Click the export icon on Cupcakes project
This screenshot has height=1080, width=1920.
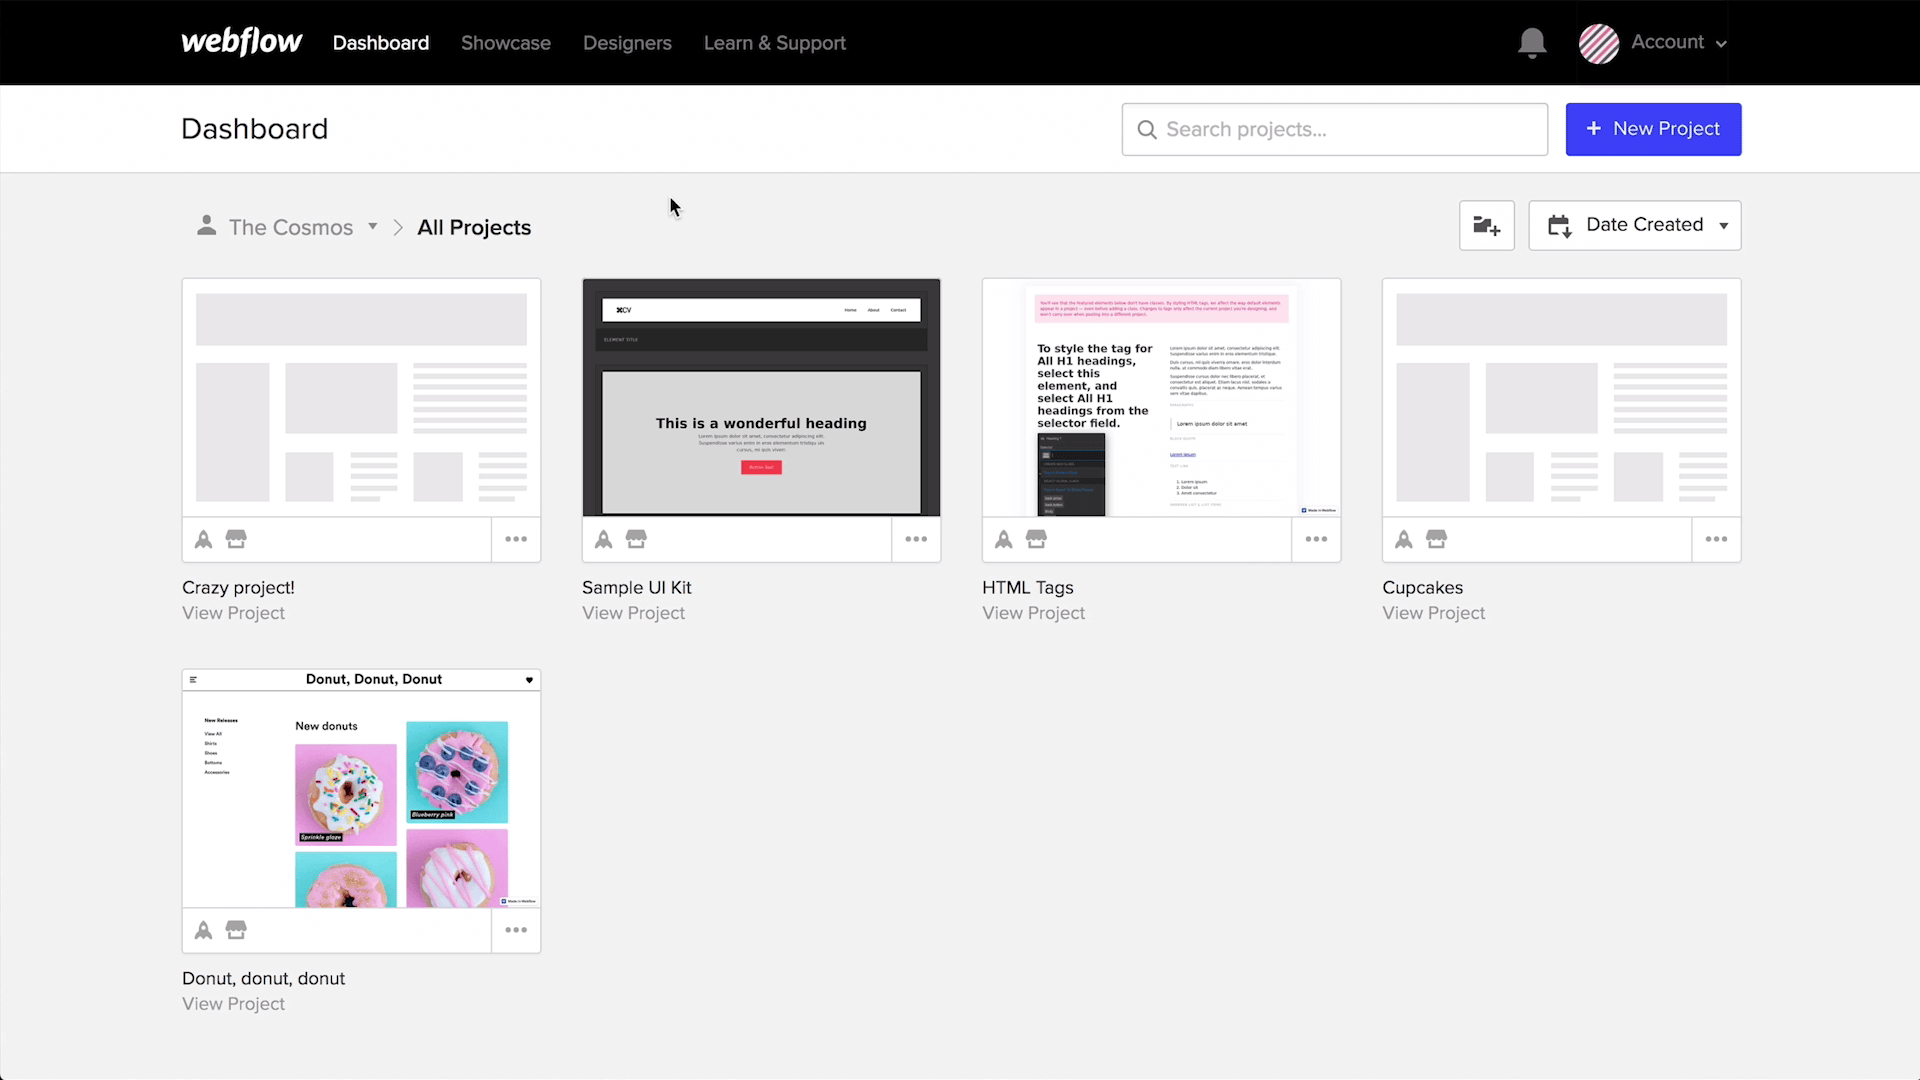(1436, 538)
